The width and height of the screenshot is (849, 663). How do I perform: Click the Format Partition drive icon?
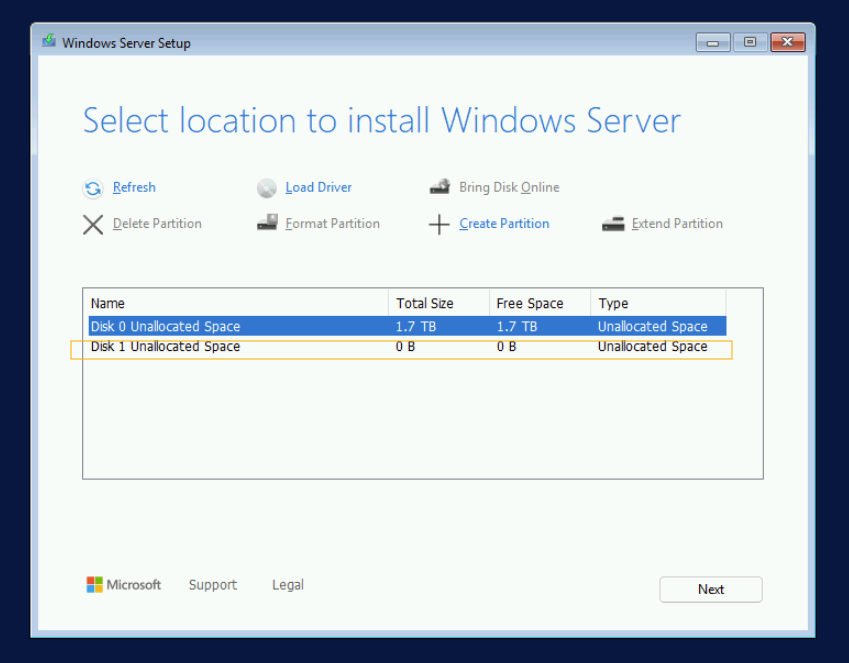(x=267, y=223)
